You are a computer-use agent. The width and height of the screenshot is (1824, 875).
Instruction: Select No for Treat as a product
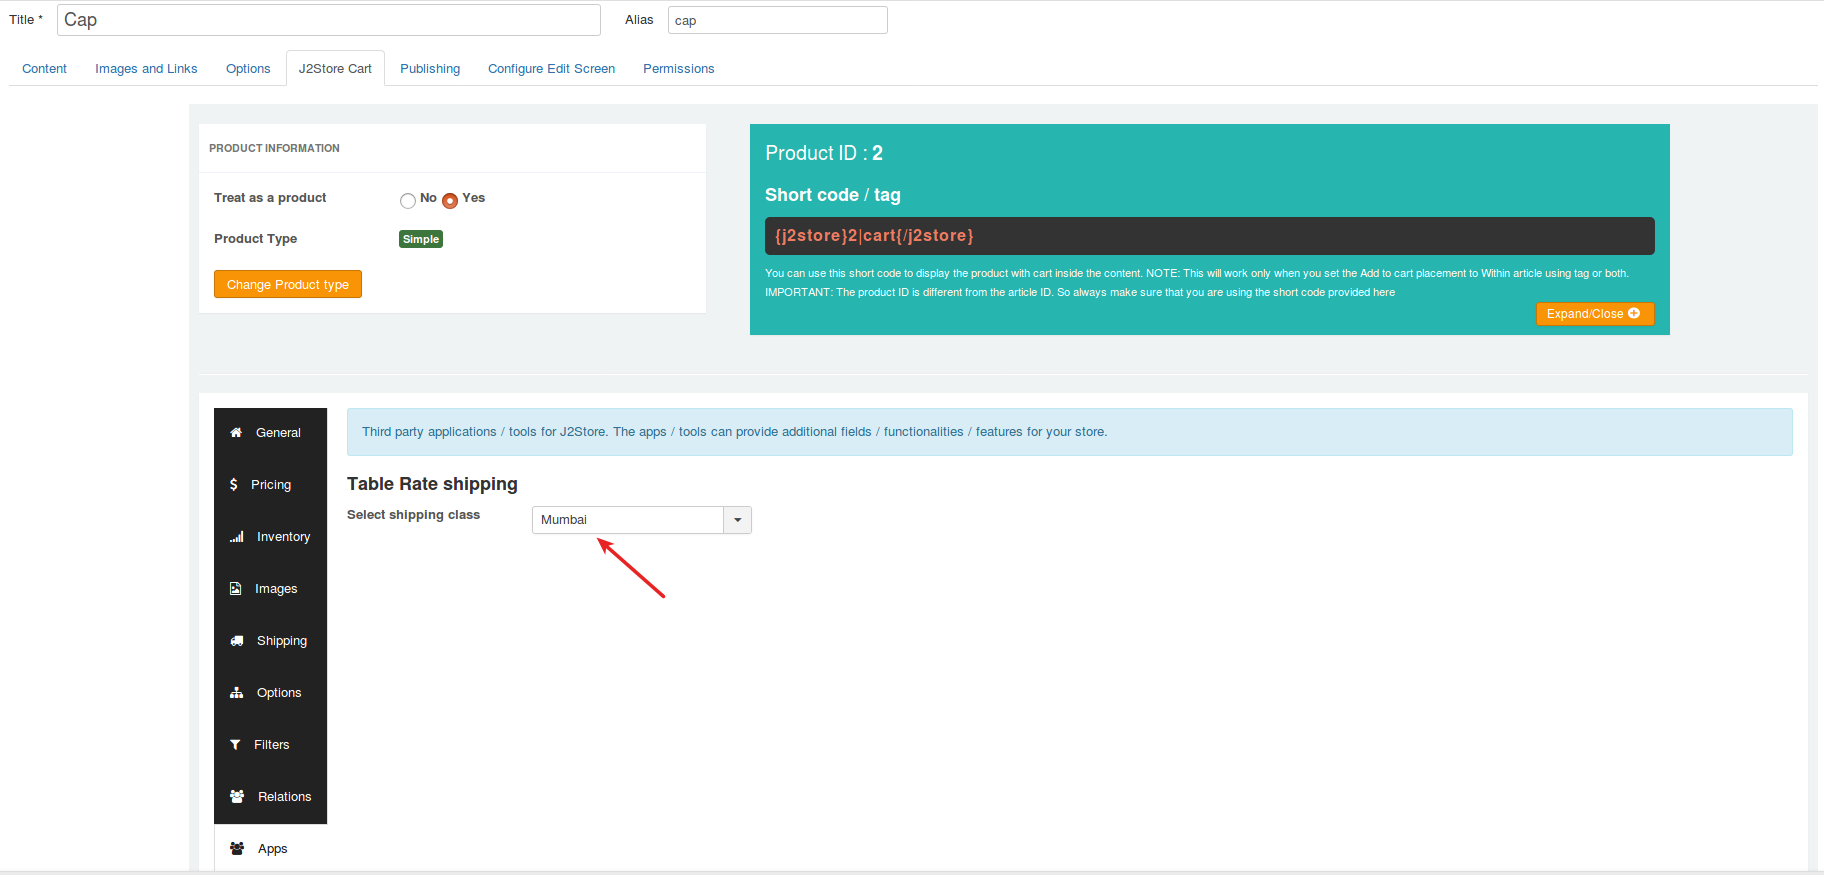pos(408,201)
